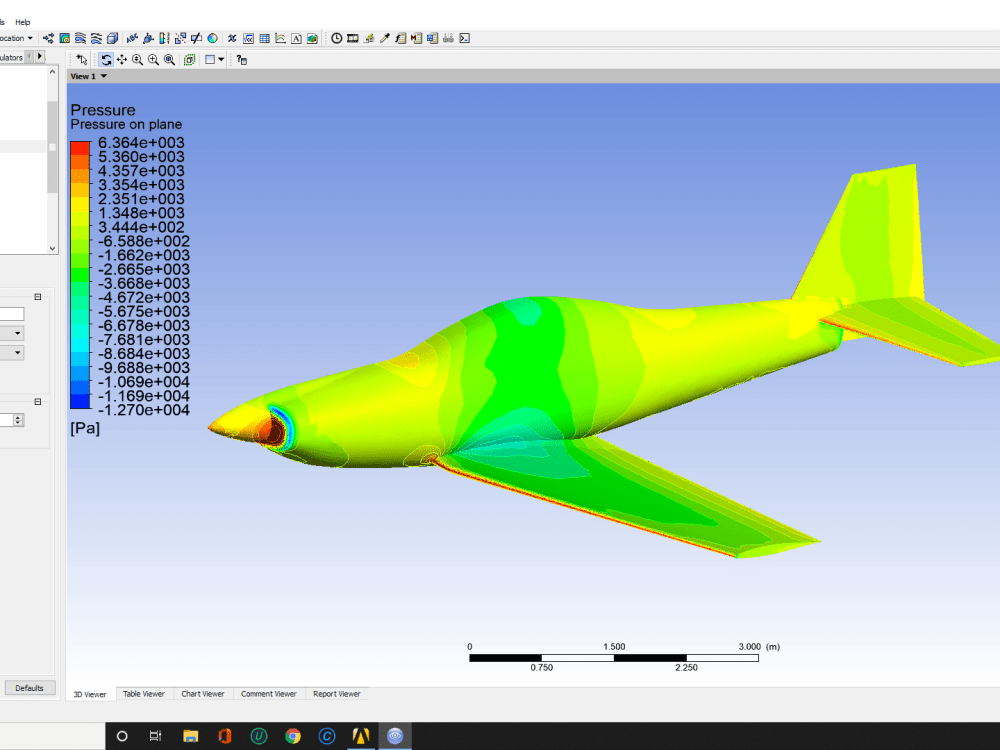Switch to the Report Viewer tab

(337, 694)
